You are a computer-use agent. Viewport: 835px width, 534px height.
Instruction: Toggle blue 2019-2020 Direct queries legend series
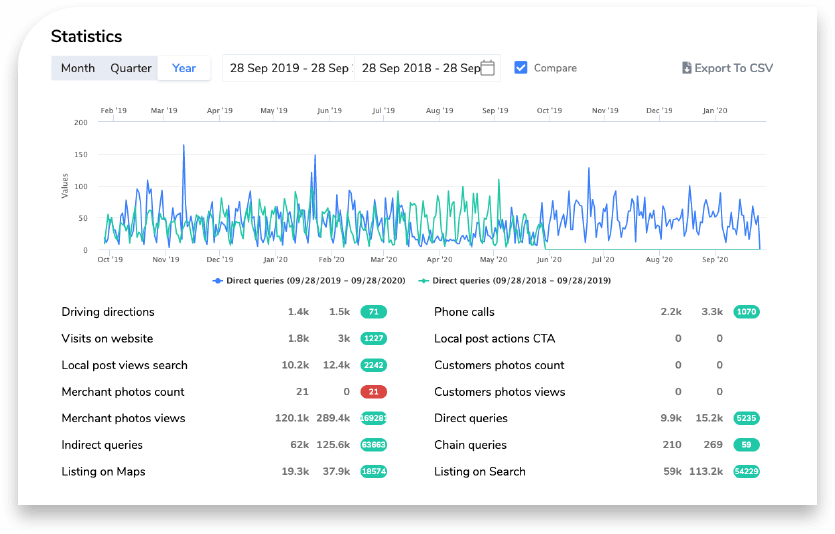tap(309, 281)
